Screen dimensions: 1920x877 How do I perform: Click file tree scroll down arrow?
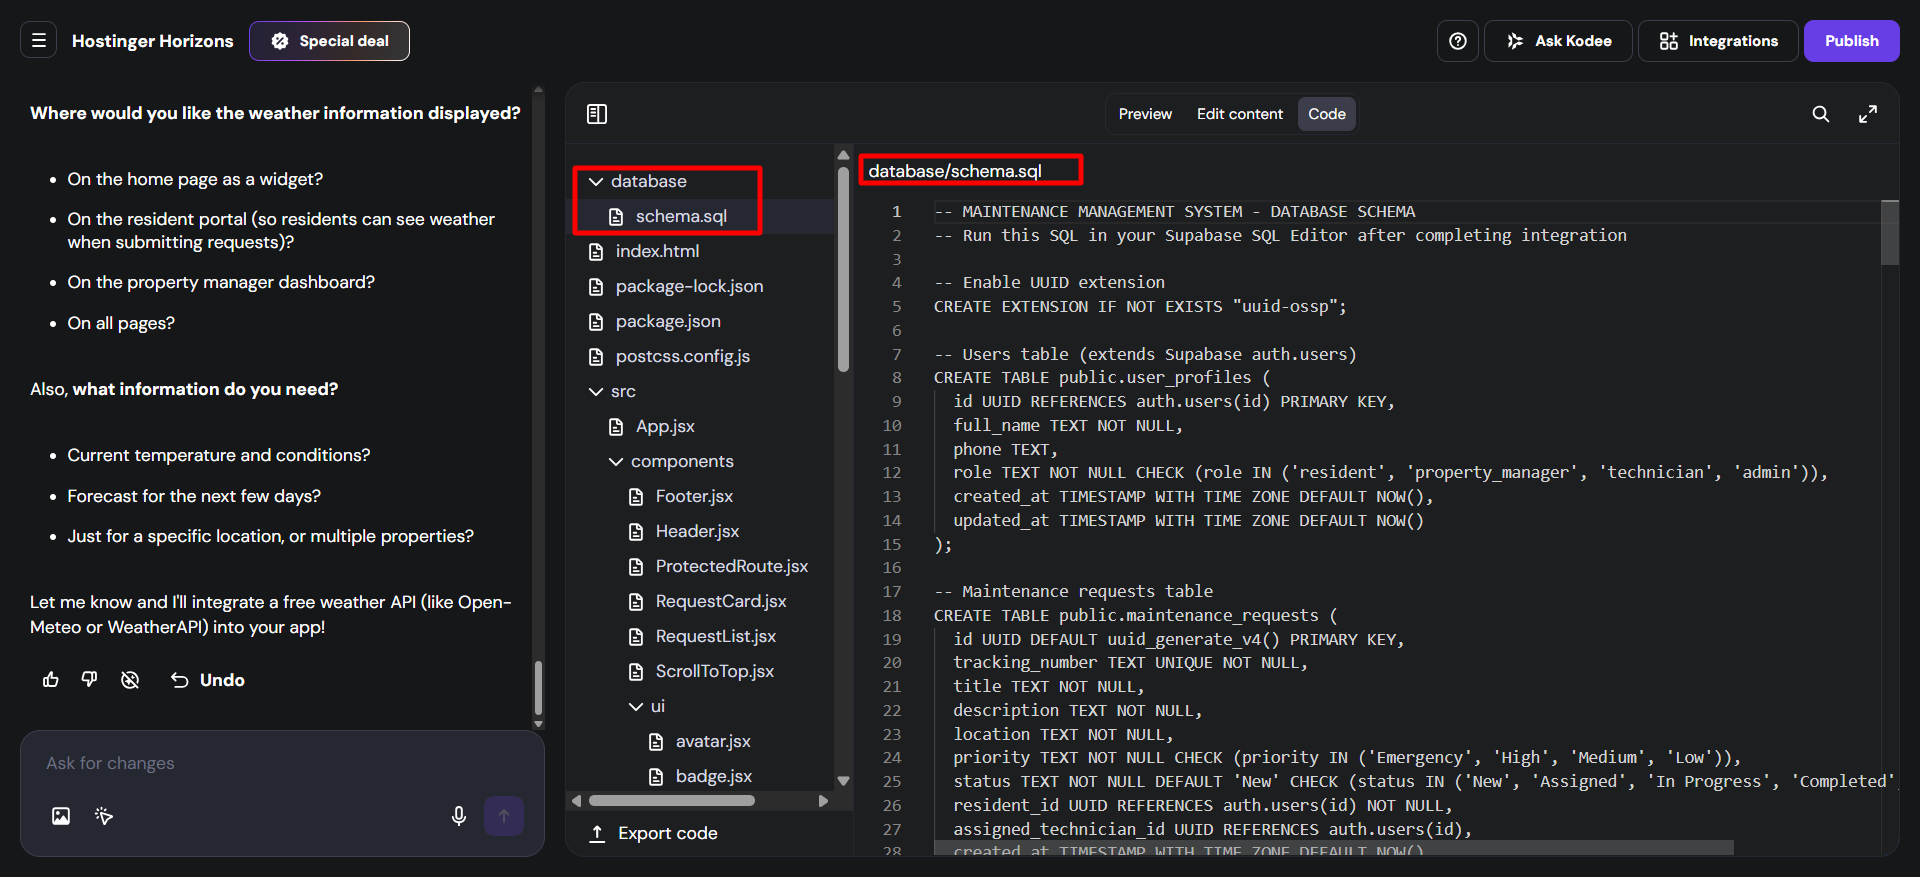pos(843,781)
